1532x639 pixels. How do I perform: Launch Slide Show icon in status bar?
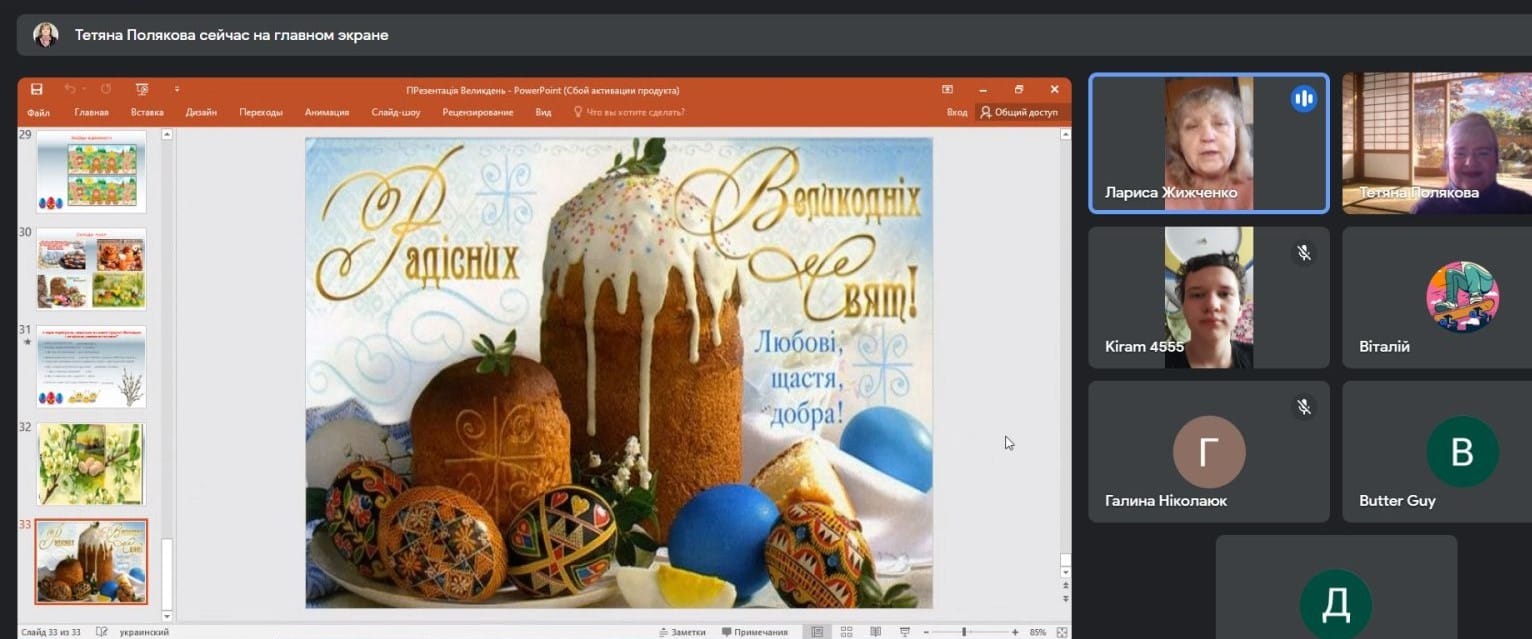[x=905, y=632]
